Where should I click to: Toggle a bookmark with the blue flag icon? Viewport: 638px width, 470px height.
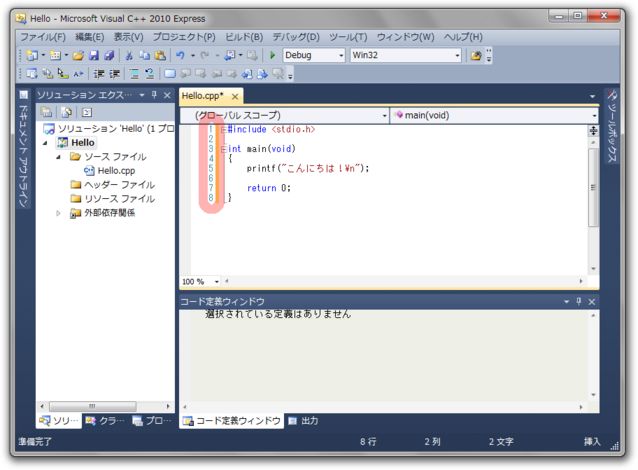[x=170, y=74]
